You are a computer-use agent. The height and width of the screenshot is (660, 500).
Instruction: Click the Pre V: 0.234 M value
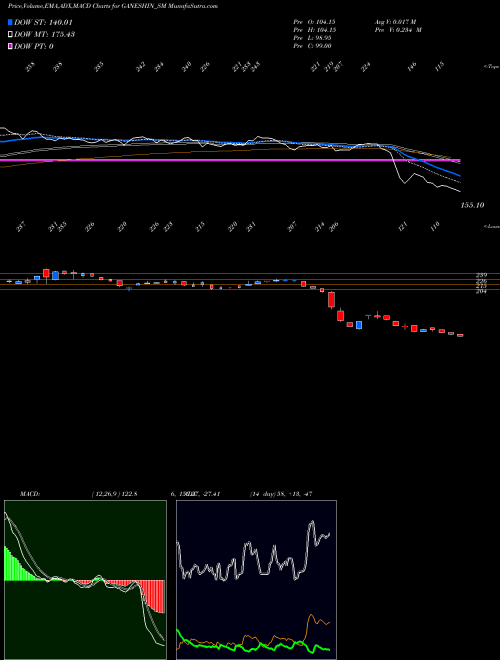(398, 30)
